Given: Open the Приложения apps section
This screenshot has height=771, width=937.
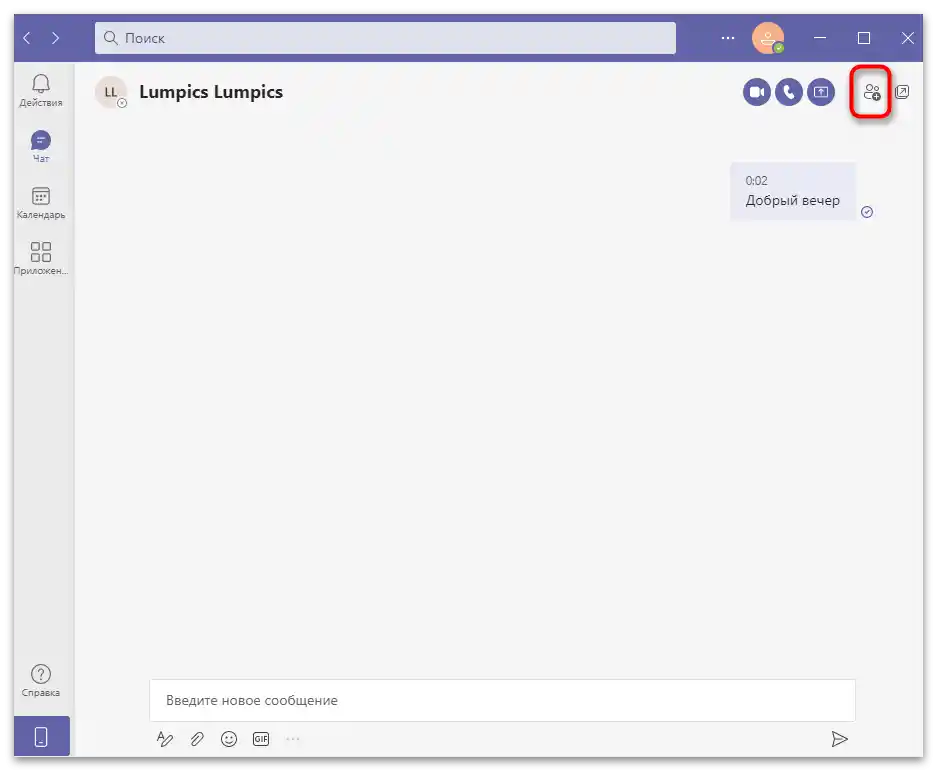Looking at the screenshot, I should pos(41,258).
